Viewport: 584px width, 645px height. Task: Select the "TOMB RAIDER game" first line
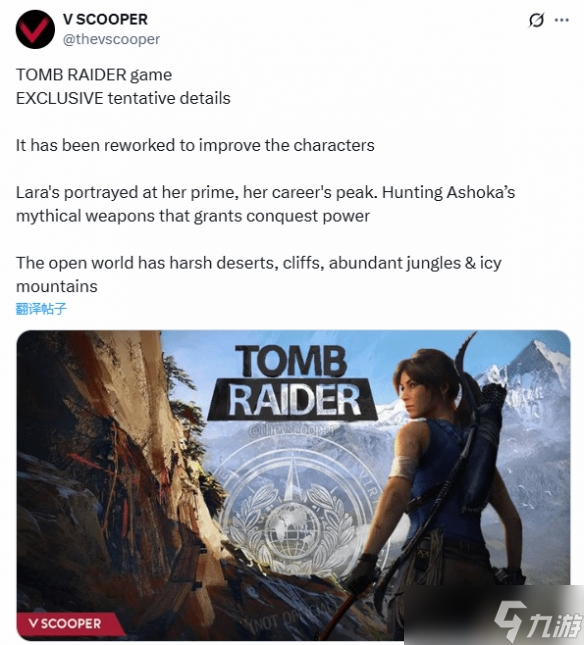tap(94, 75)
